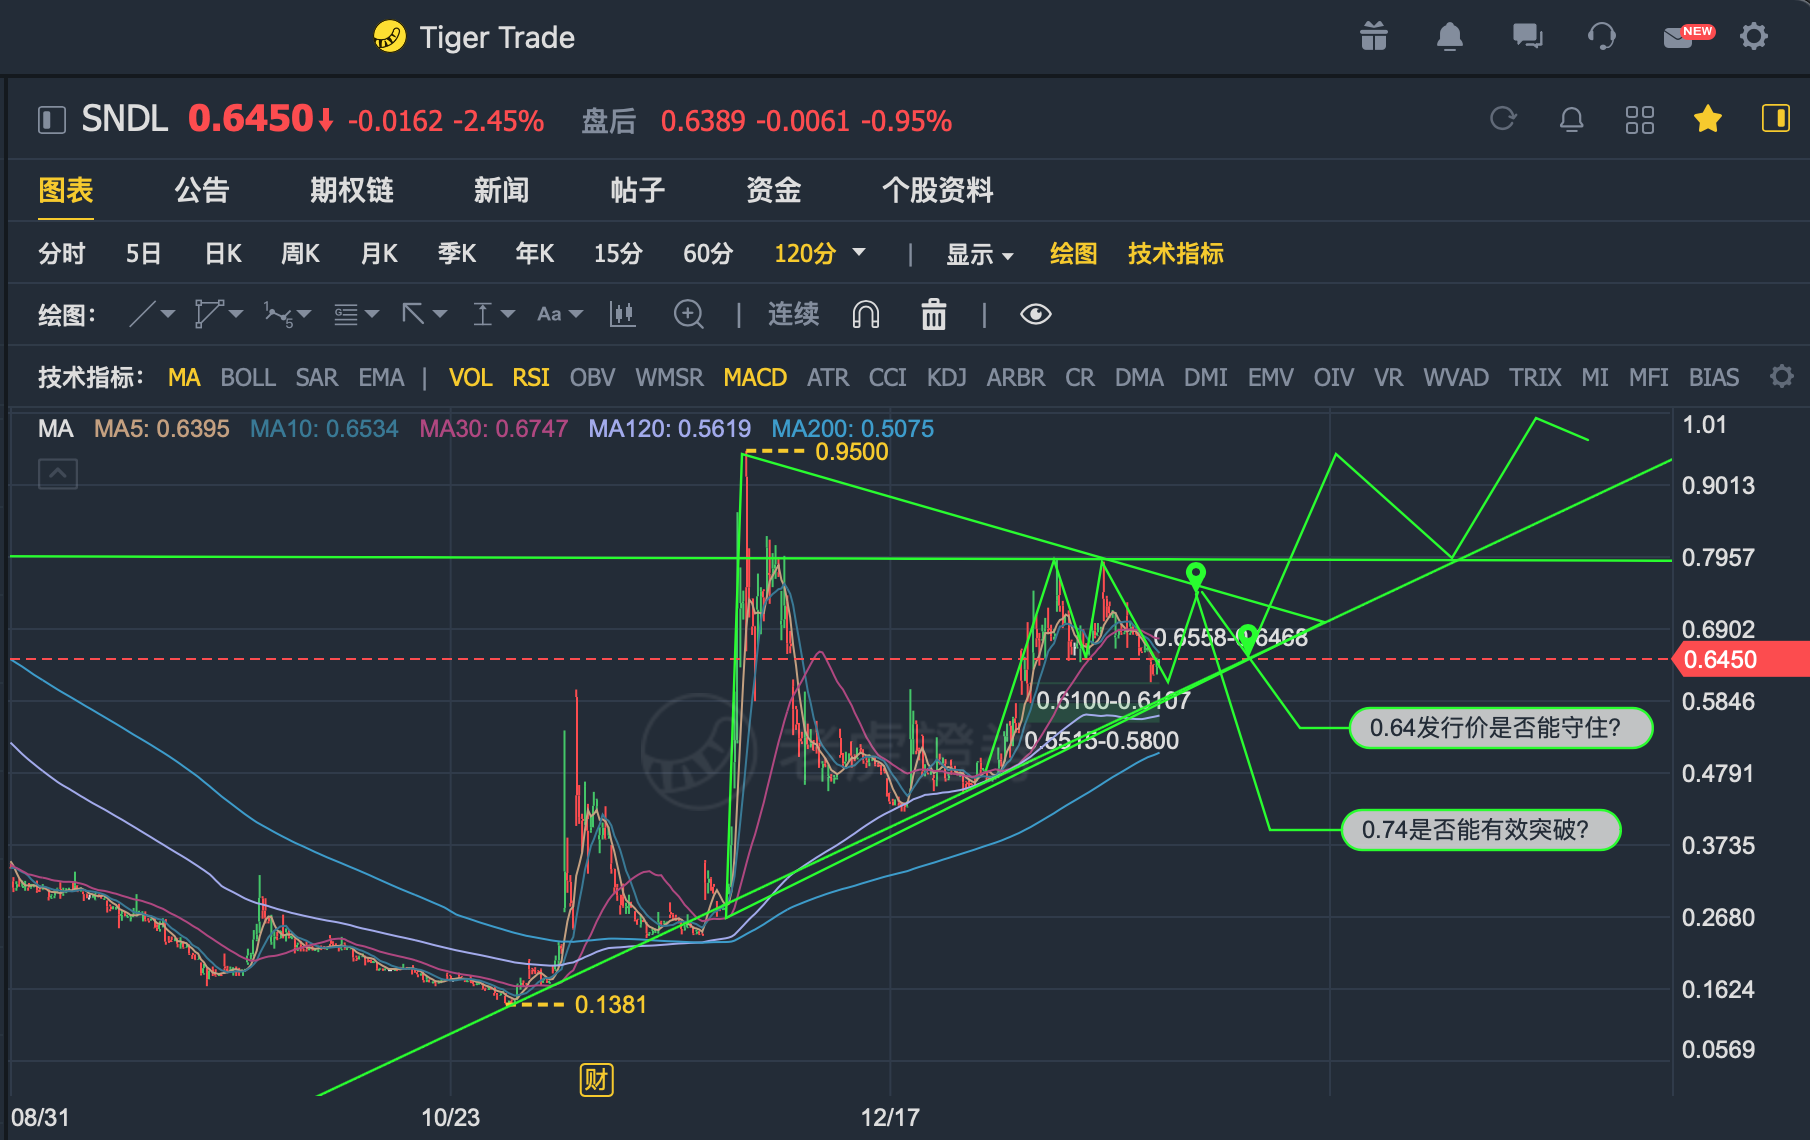The width and height of the screenshot is (1810, 1140).
Task: Click the 技术指标 button
Action: point(1176,254)
